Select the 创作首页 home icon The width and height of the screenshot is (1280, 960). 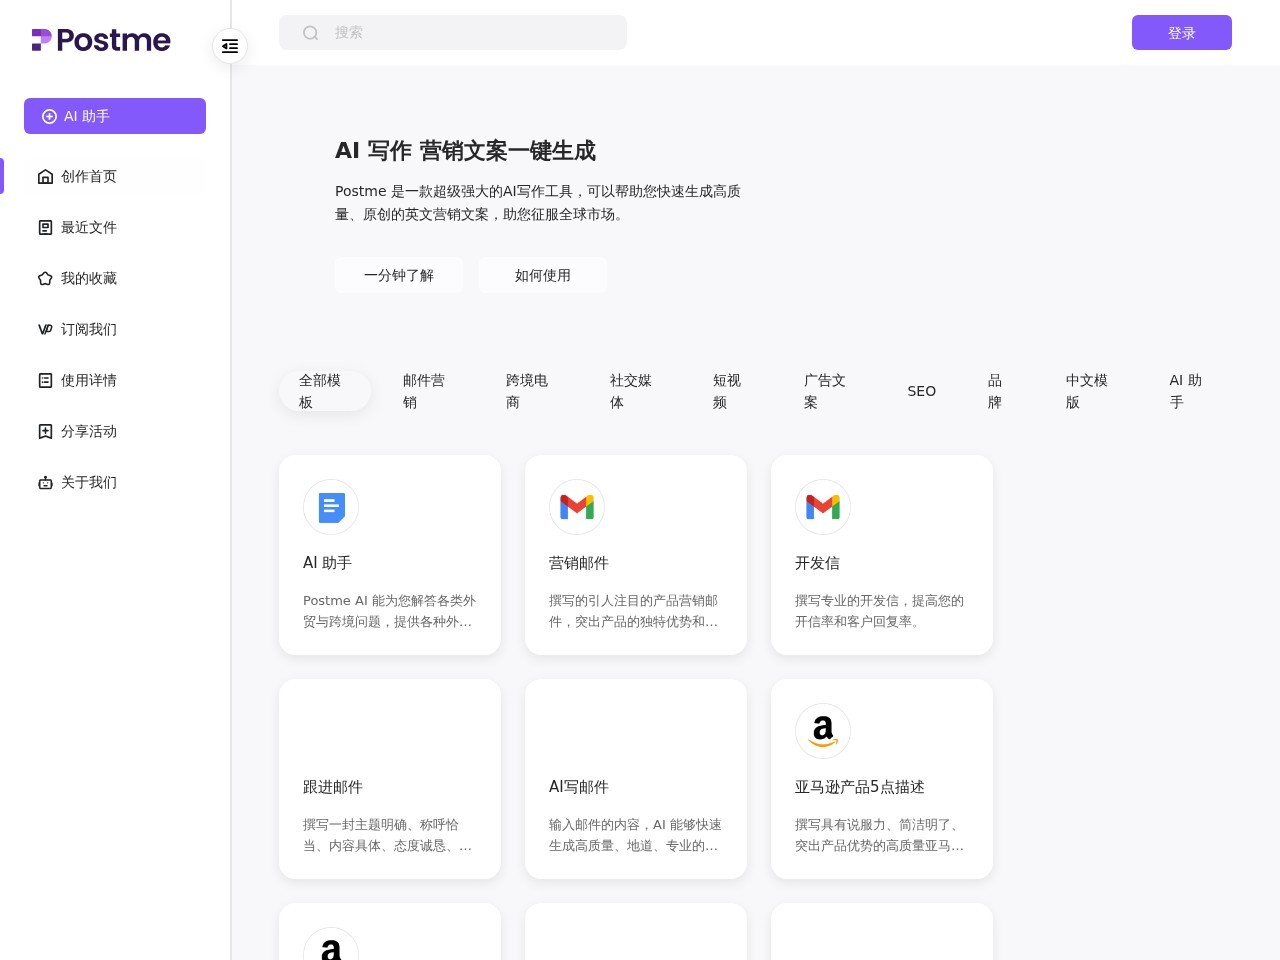[x=45, y=176]
